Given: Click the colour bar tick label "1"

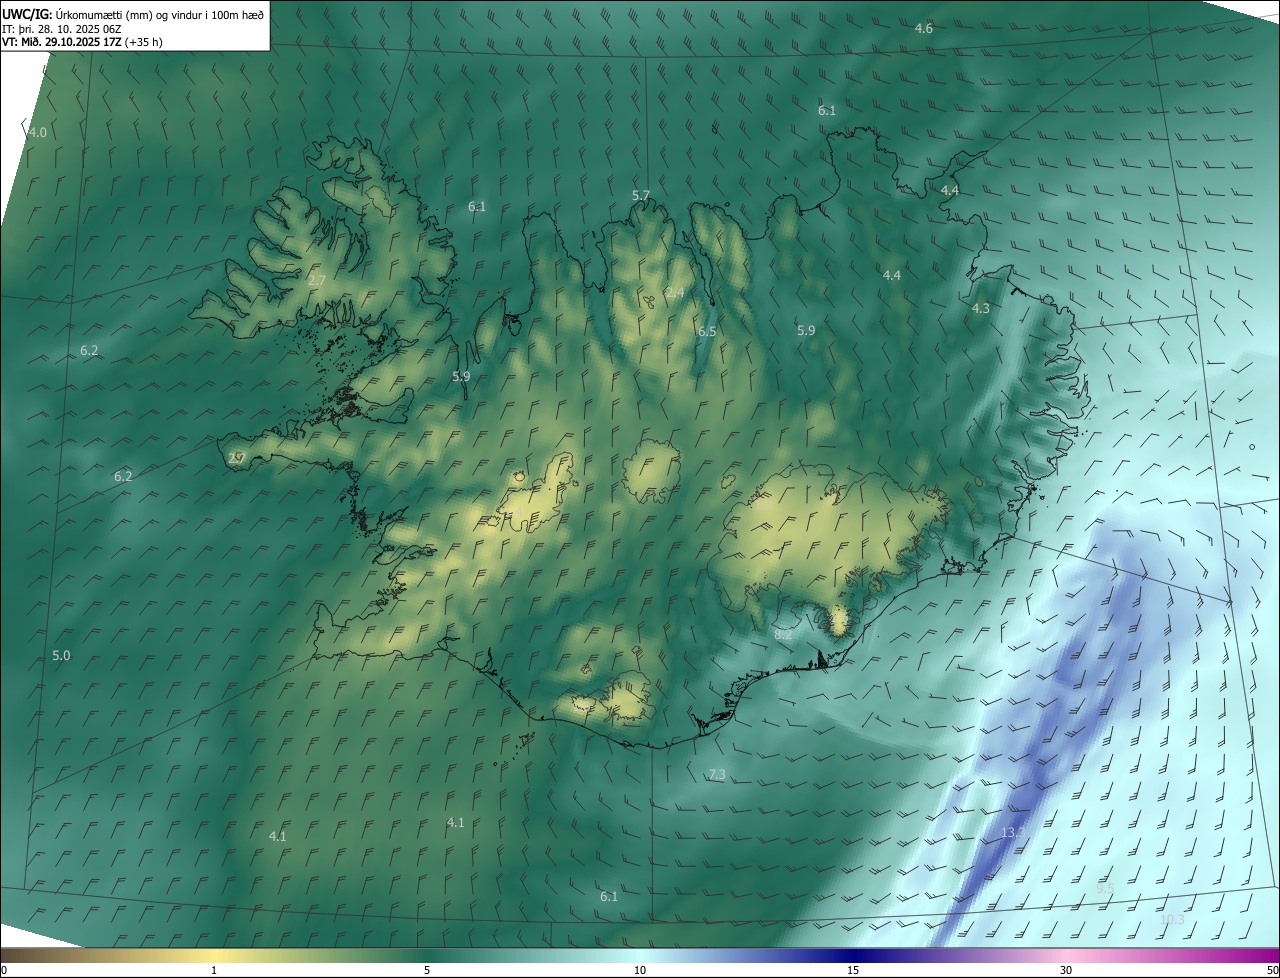Looking at the screenshot, I should coord(214,970).
